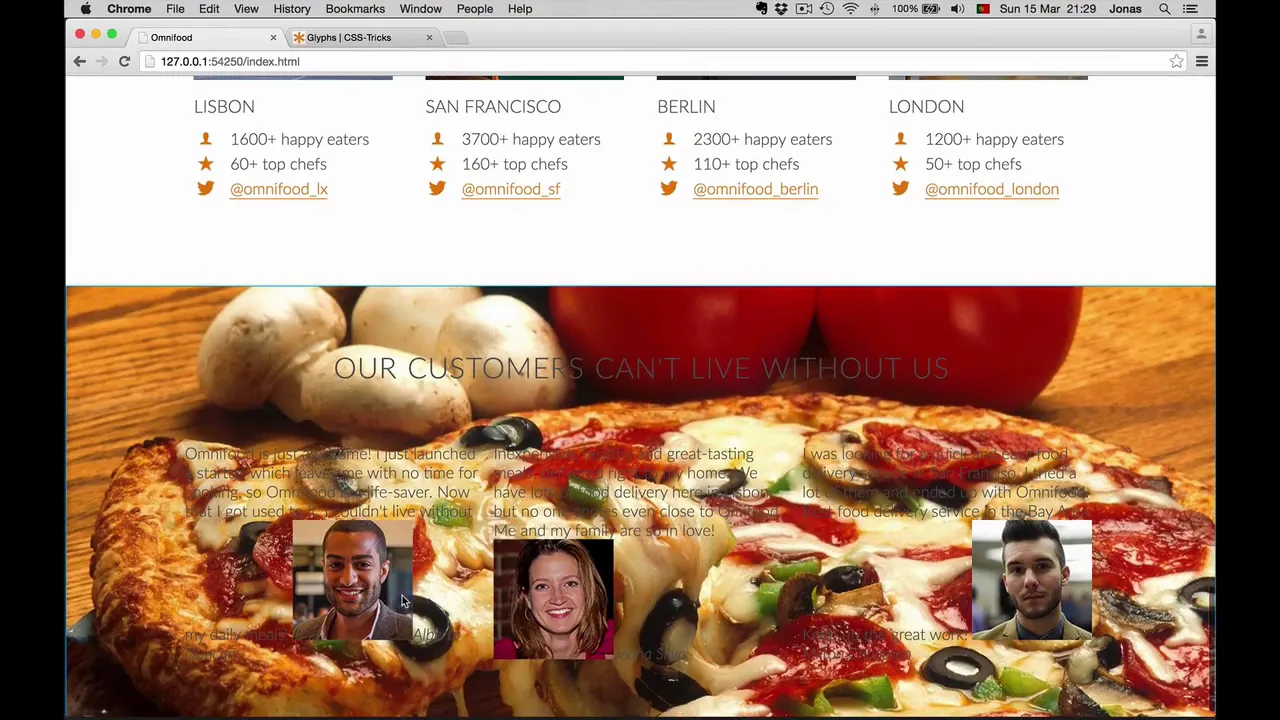Open the Apple menu
The width and height of the screenshot is (1280, 720).
pyautogui.click(x=86, y=9)
